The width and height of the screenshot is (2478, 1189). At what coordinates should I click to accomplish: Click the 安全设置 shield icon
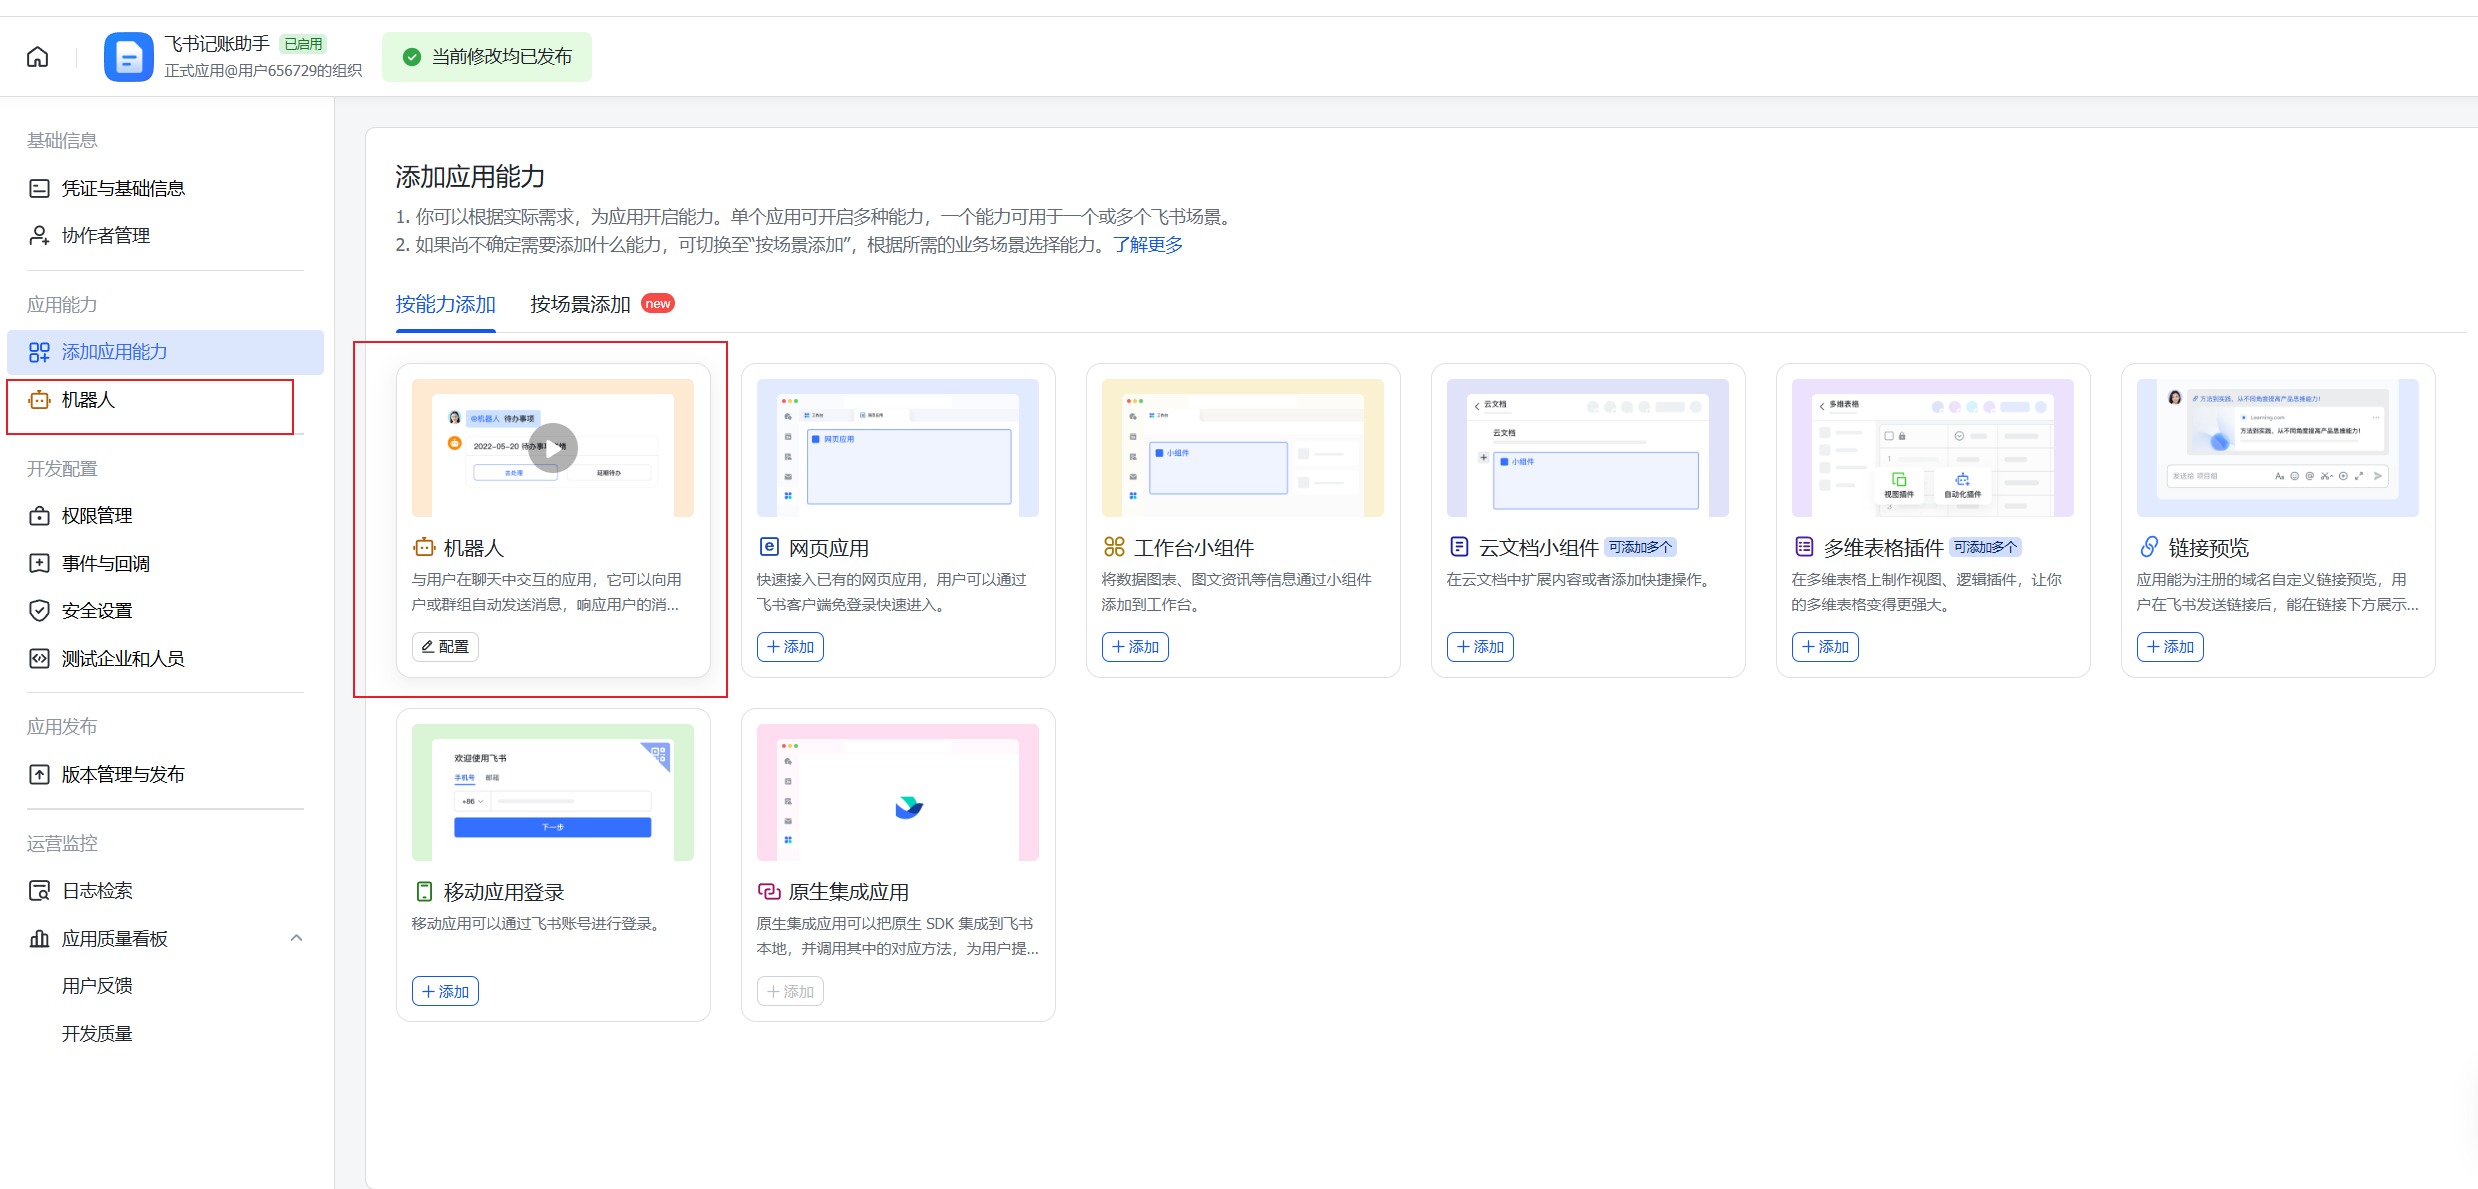pyautogui.click(x=39, y=610)
